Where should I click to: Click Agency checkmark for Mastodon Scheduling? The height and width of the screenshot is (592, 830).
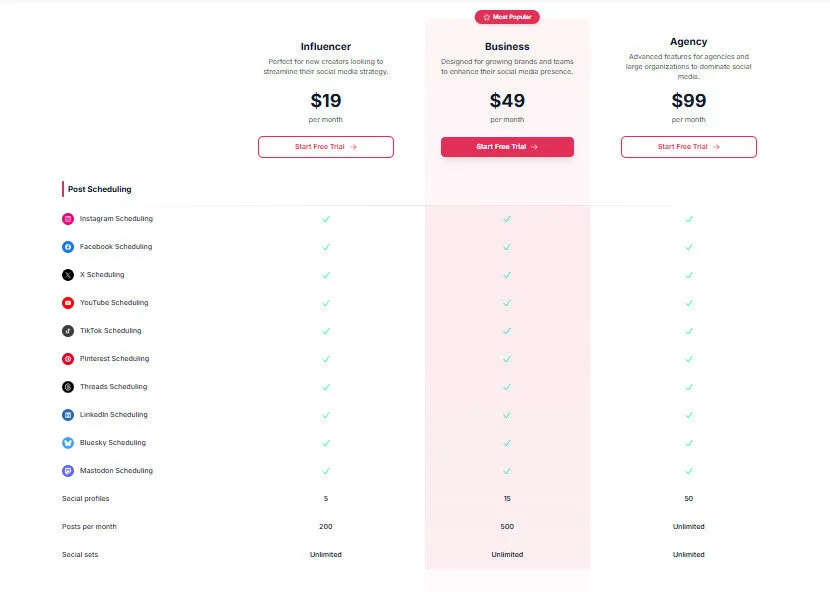click(x=688, y=470)
